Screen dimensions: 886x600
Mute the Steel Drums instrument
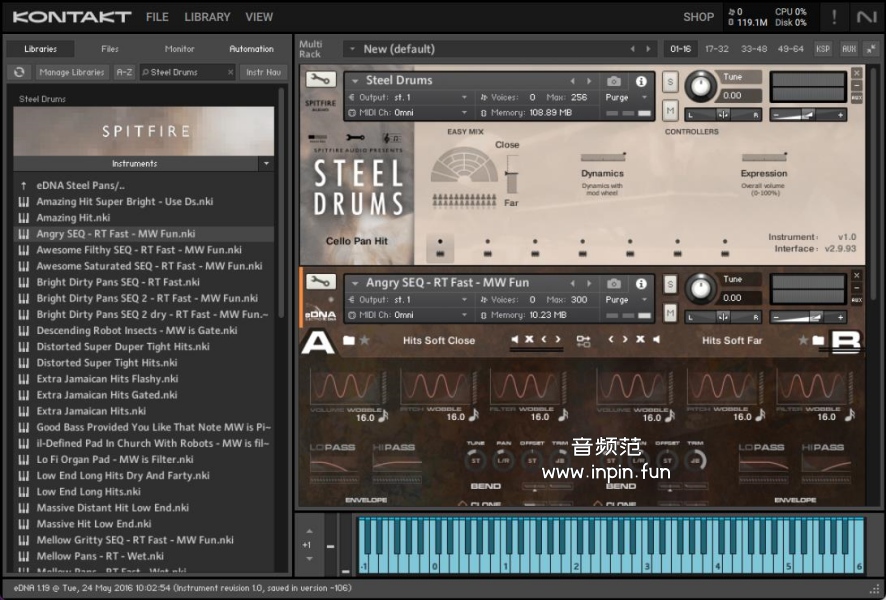point(669,110)
